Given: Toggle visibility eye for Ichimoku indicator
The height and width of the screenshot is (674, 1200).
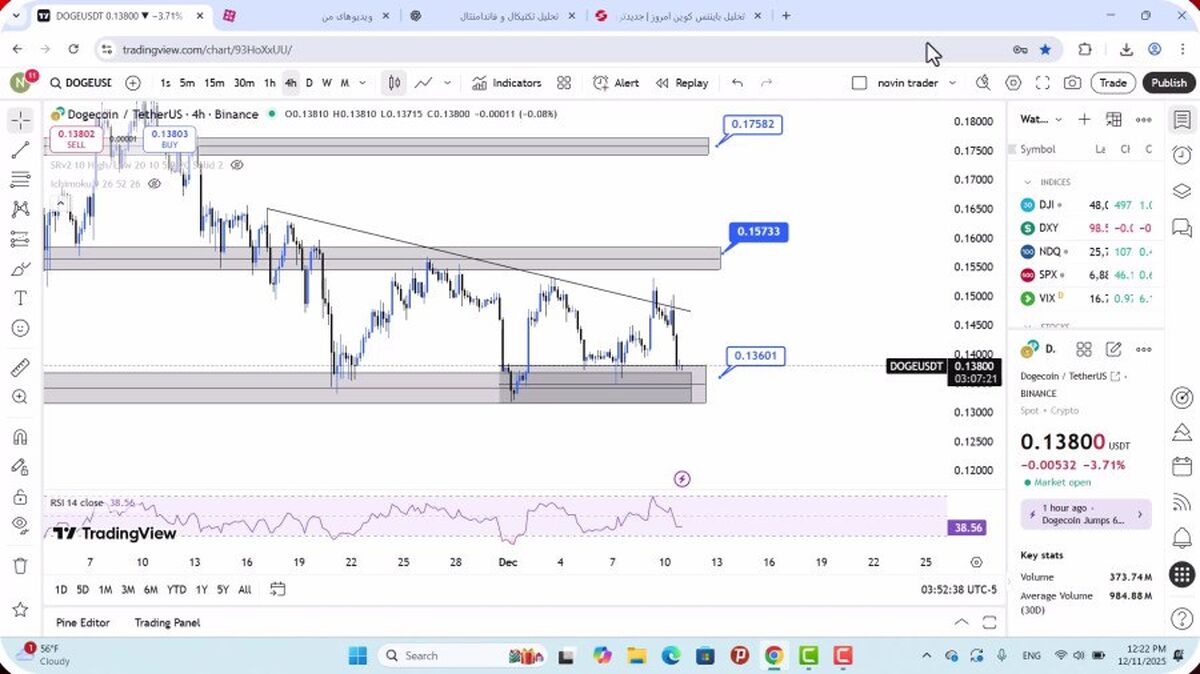Looking at the screenshot, I should point(154,184).
